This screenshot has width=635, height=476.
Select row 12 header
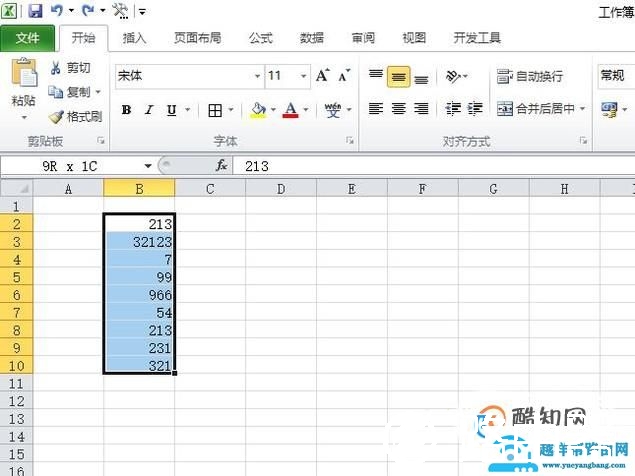16,401
